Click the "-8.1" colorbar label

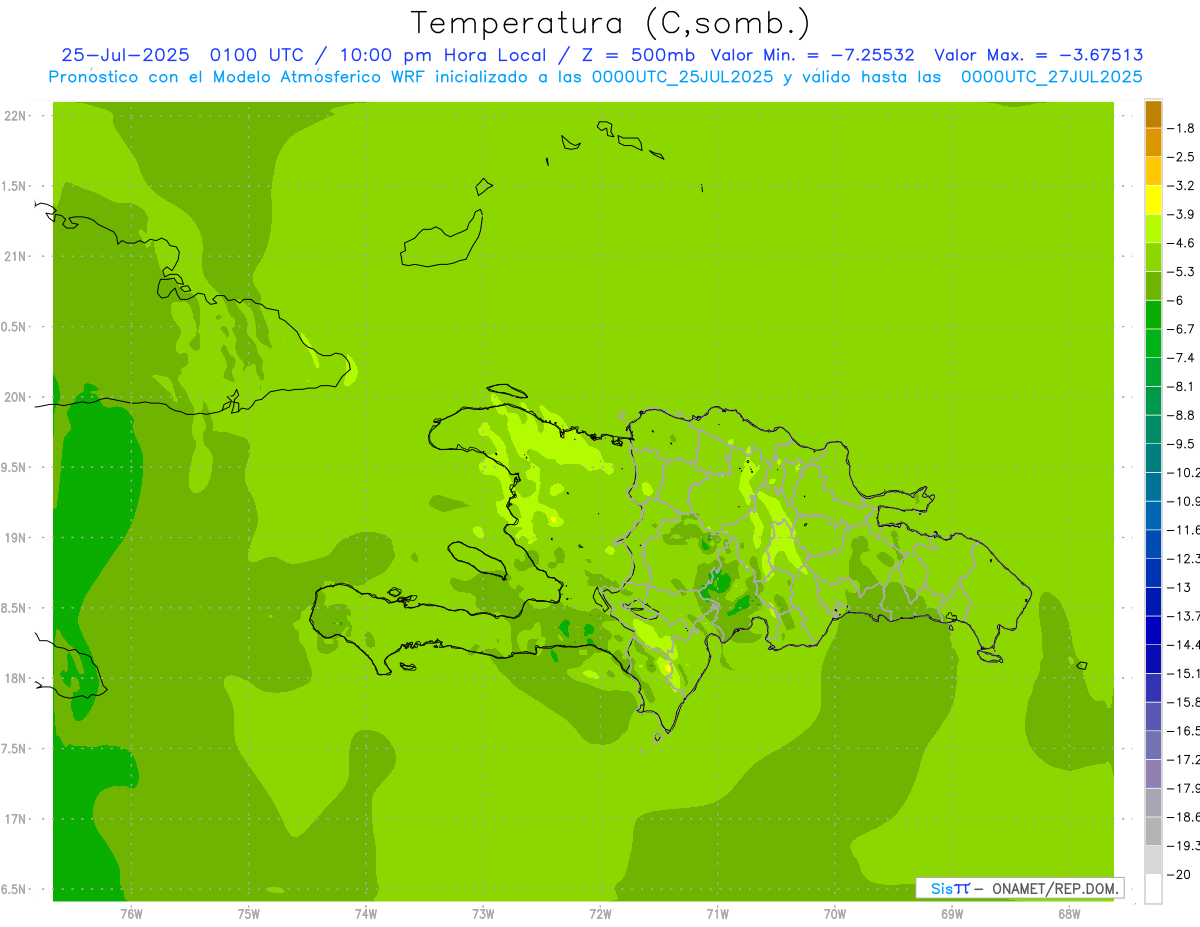(1181, 387)
